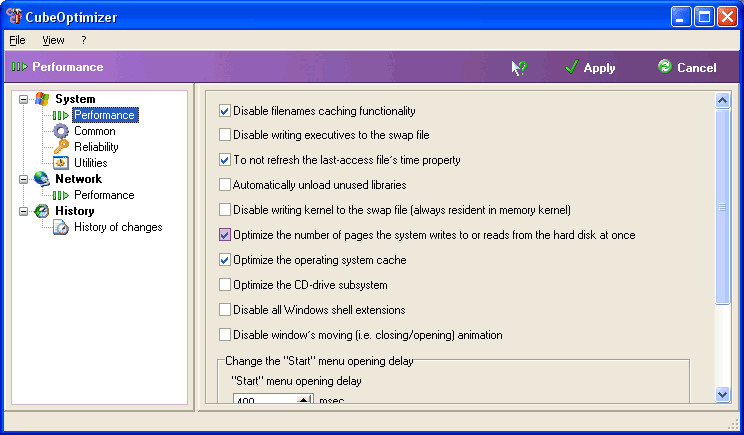
Task: Click the CubeOptimizer title bar app icon
Action: click(14, 16)
